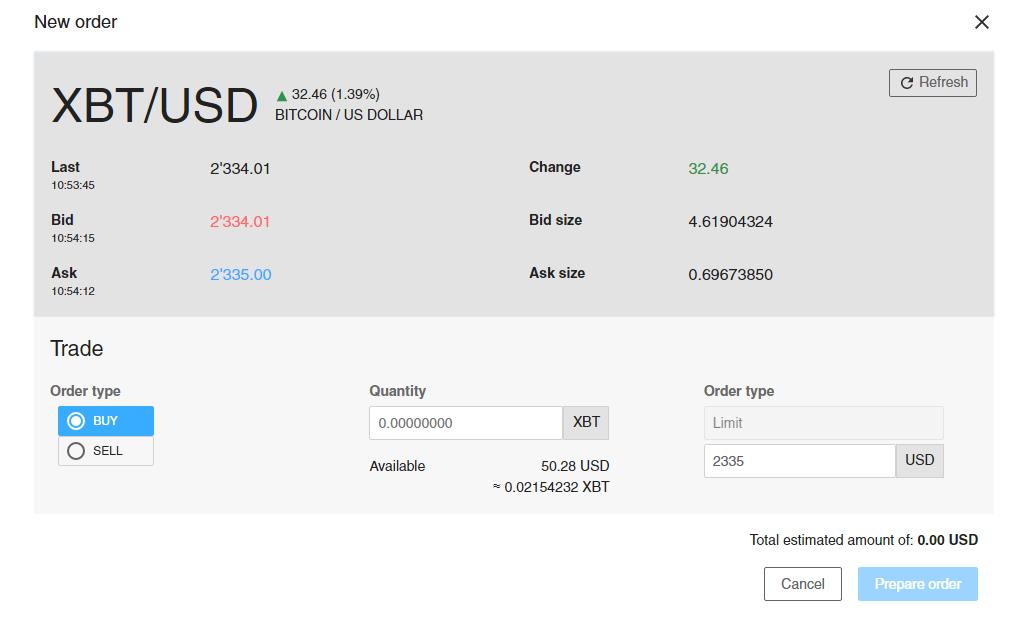Click the Trade section heading
Viewport: 1033px width, 628px height.
coord(77,349)
